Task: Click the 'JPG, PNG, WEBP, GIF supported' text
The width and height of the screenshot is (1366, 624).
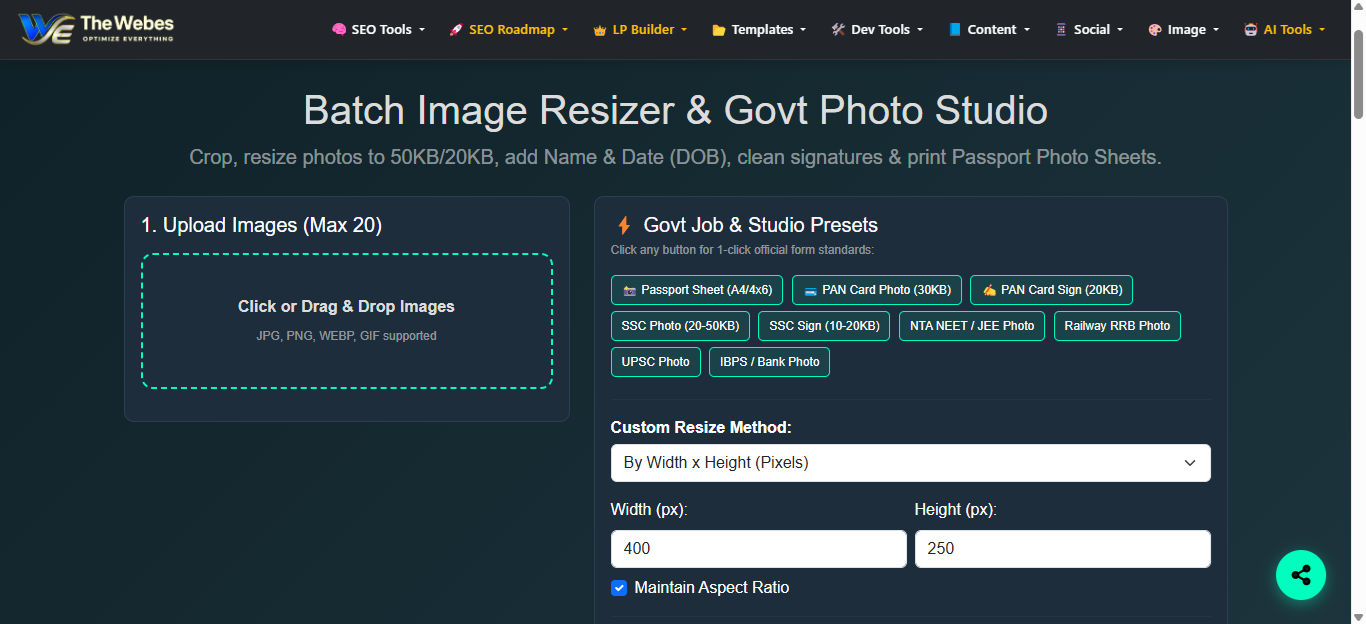Action: click(x=346, y=336)
